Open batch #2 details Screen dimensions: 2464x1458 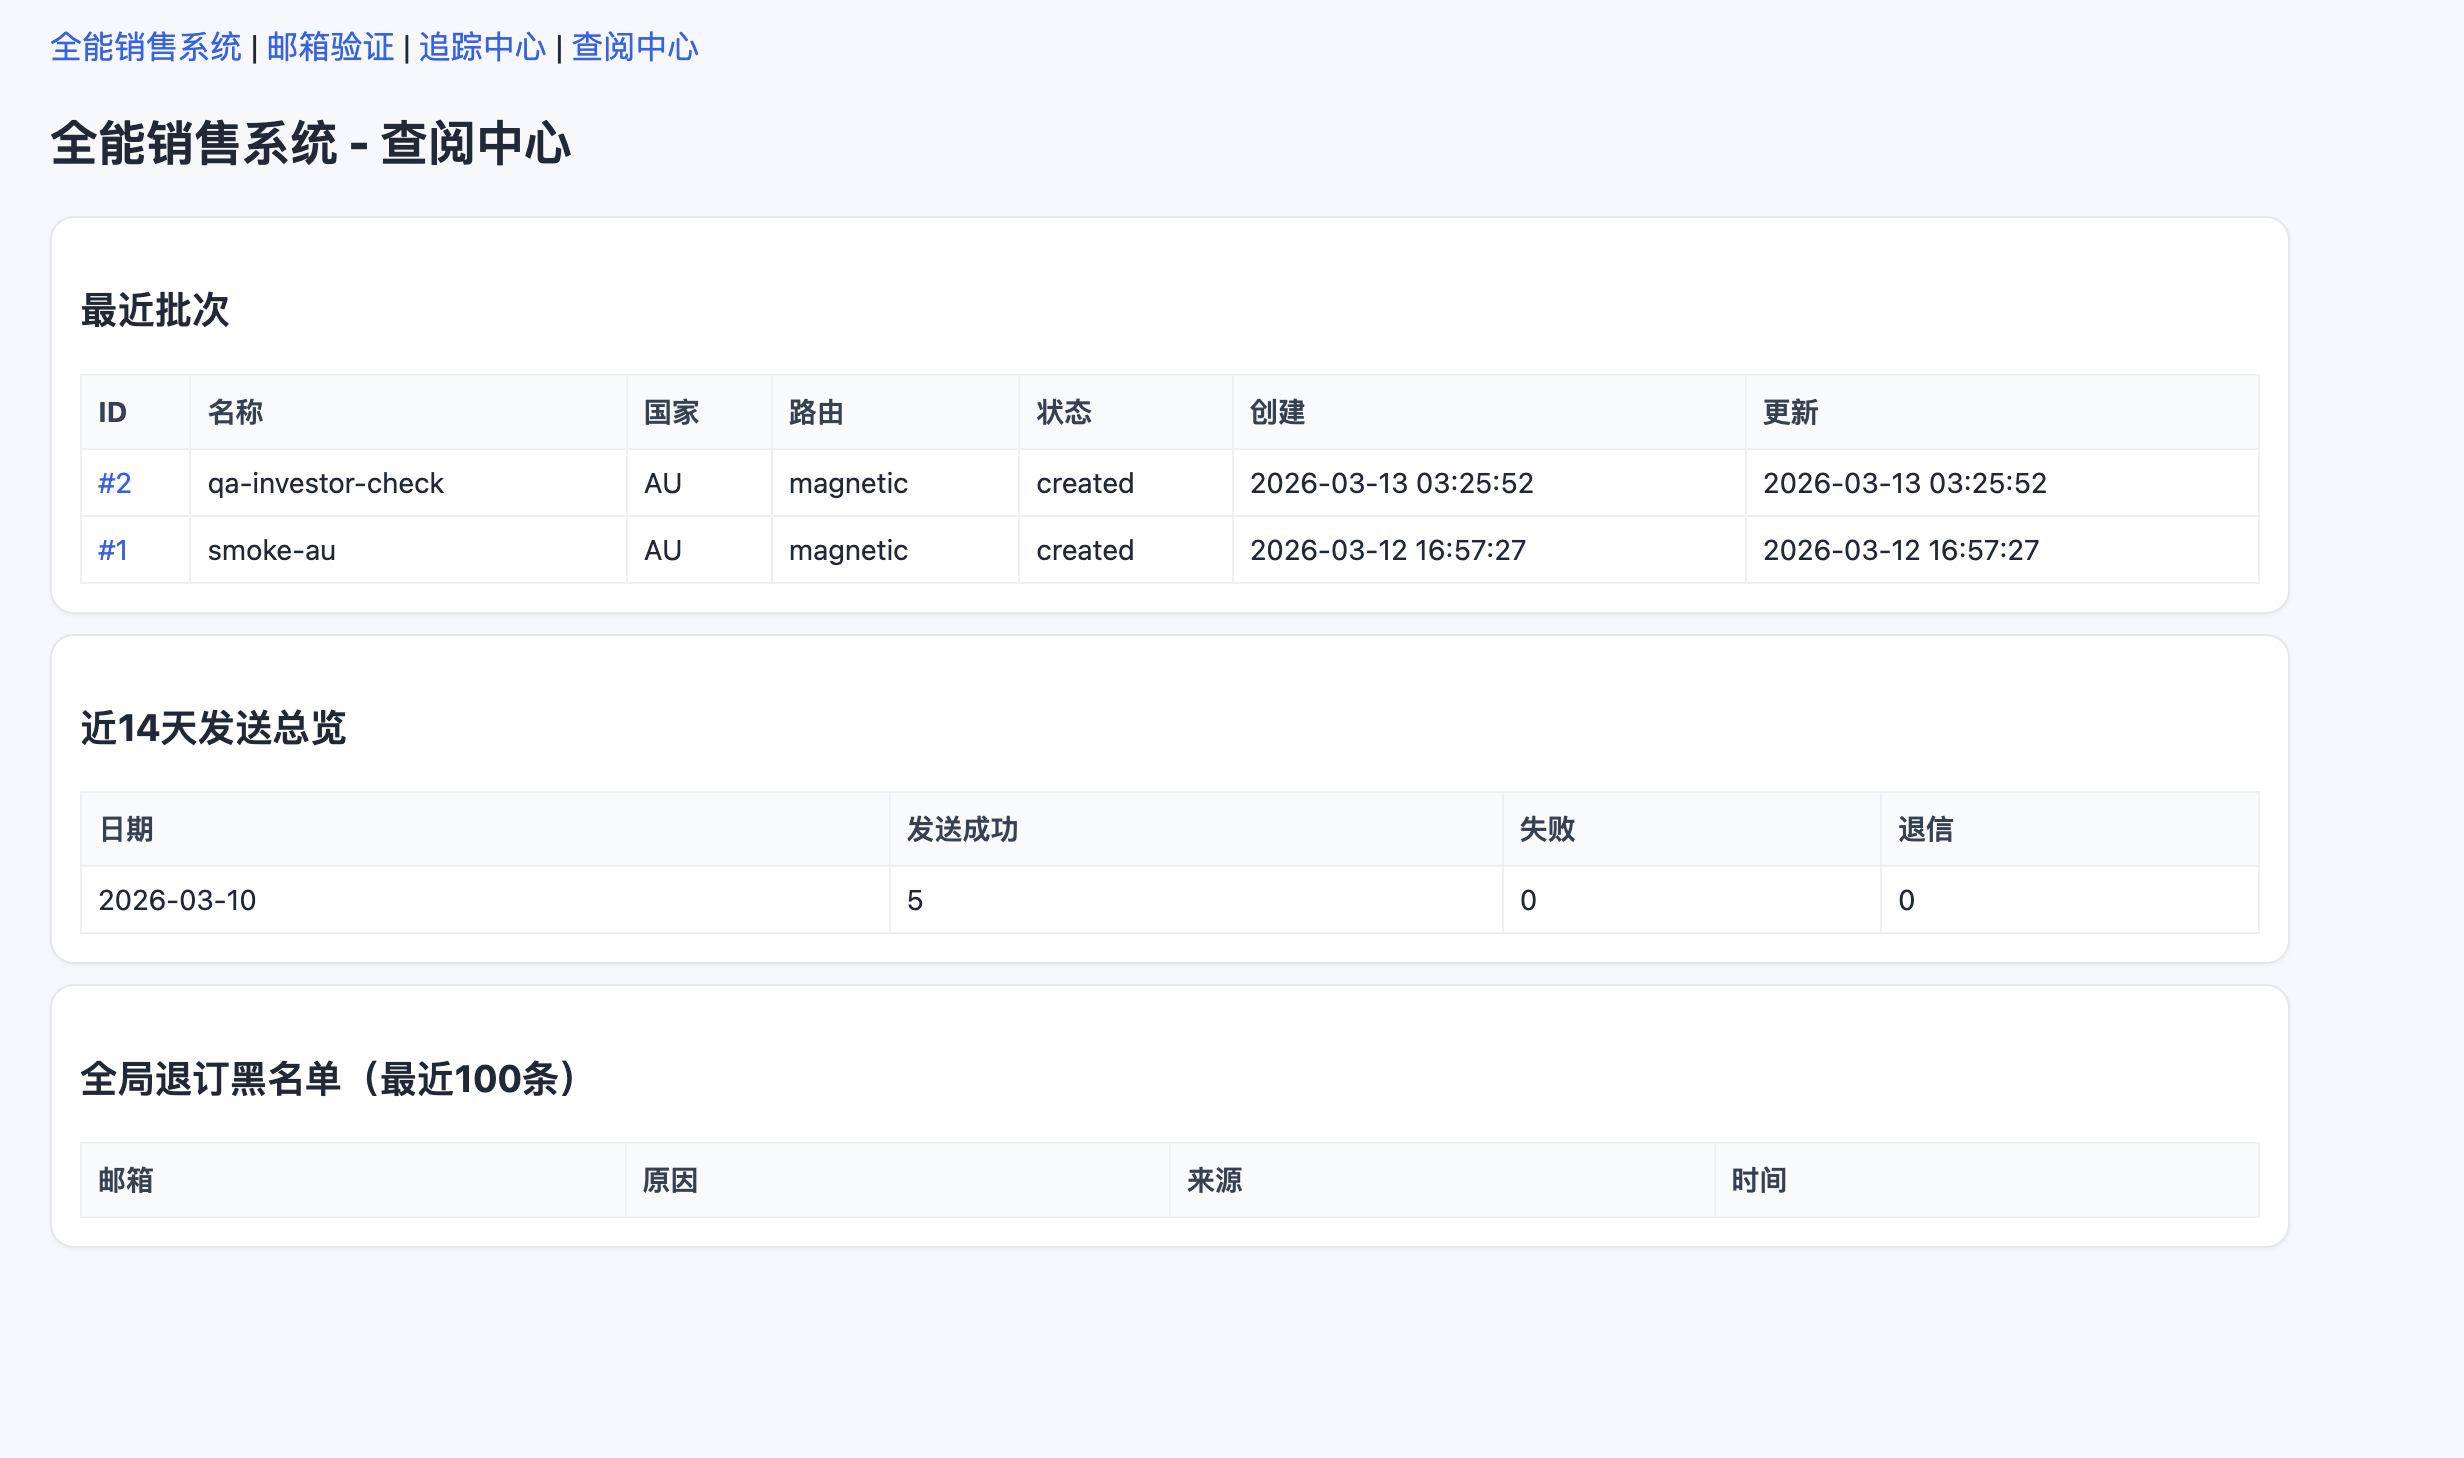click(114, 483)
